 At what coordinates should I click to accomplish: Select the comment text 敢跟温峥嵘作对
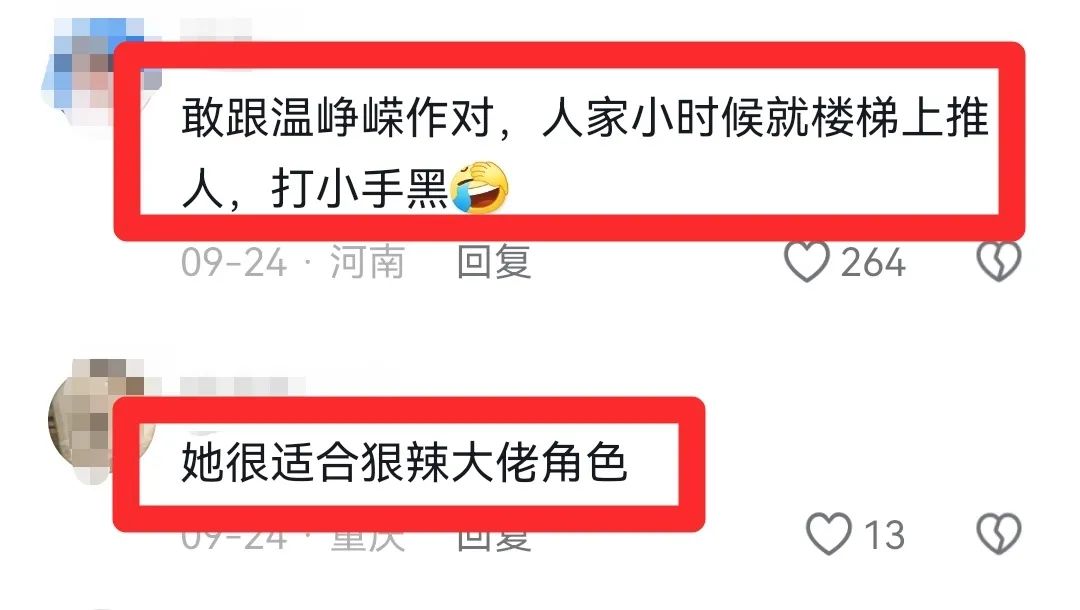coord(338,117)
